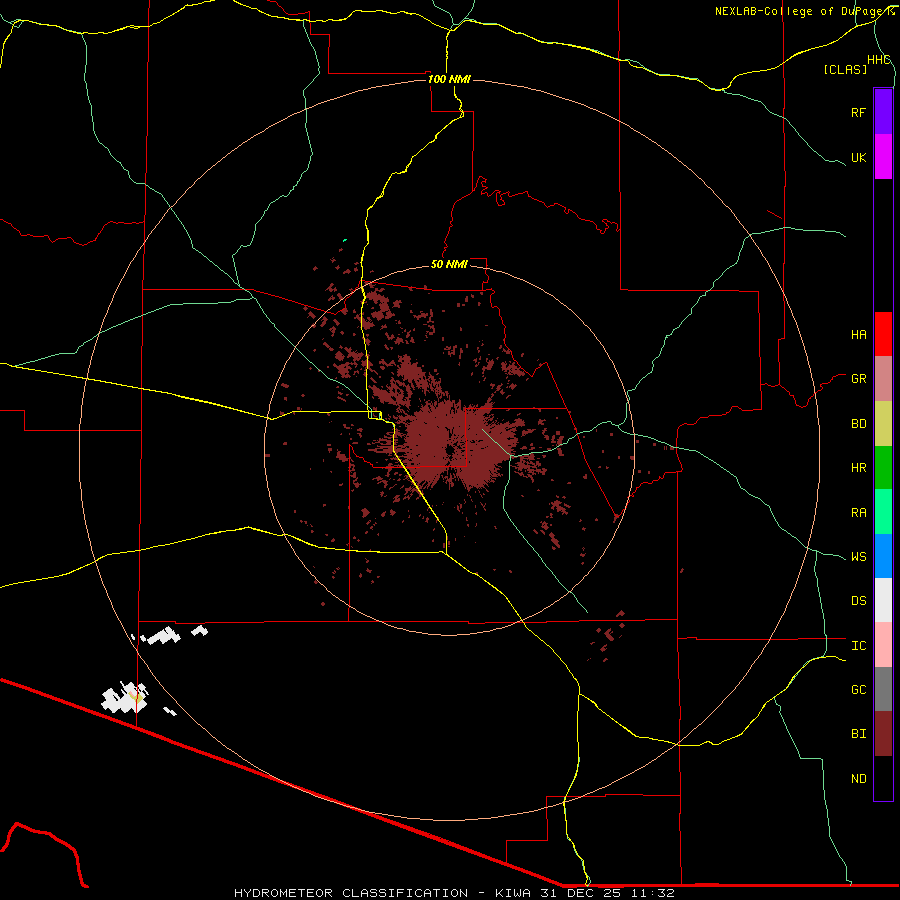Image resolution: width=900 pixels, height=900 pixels.
Task: Click the WS legend label
Action: [x=858, y=557]
